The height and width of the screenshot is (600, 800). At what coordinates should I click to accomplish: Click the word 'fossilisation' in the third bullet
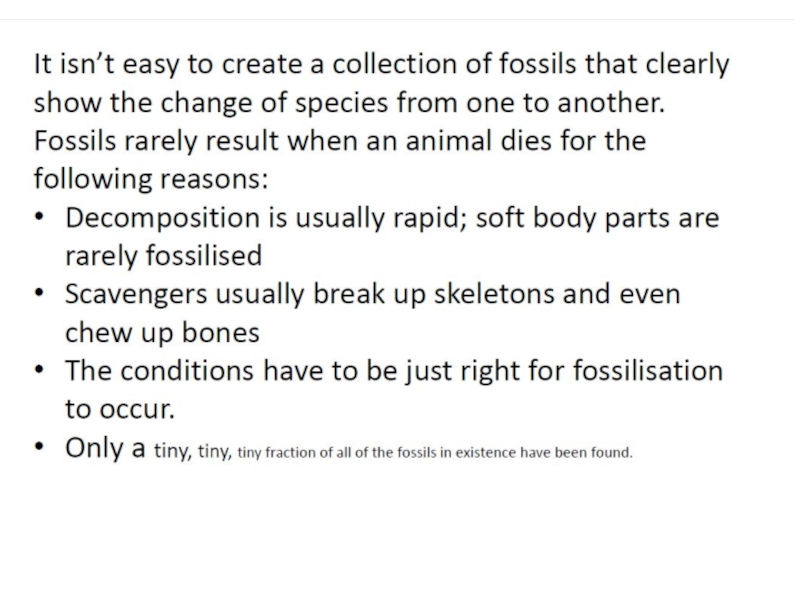pos(646,371)
